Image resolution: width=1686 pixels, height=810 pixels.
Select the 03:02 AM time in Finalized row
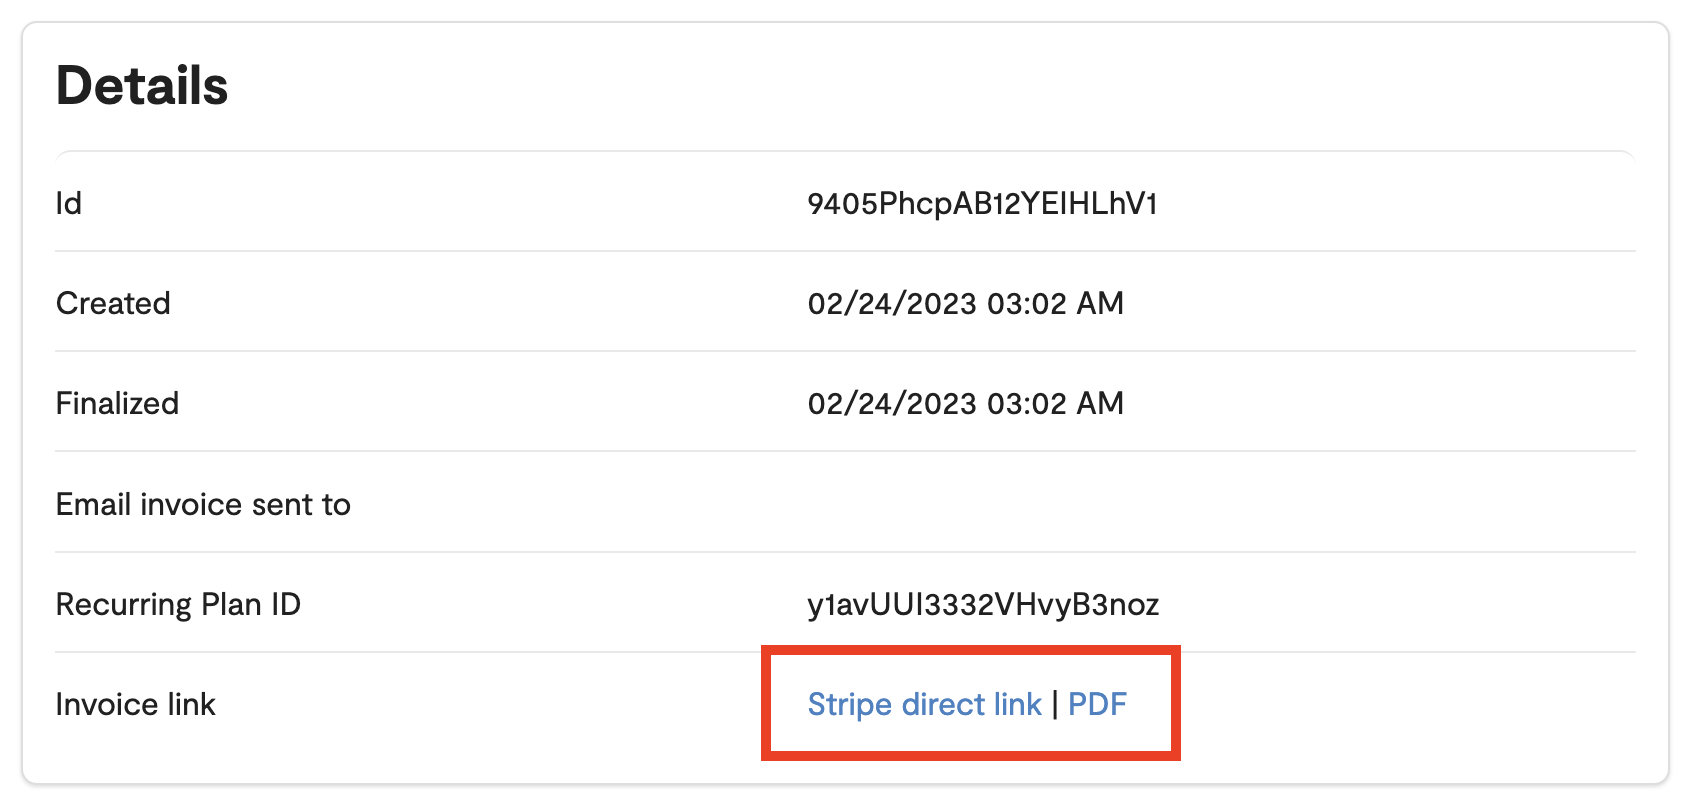(x=1056, y=403)
